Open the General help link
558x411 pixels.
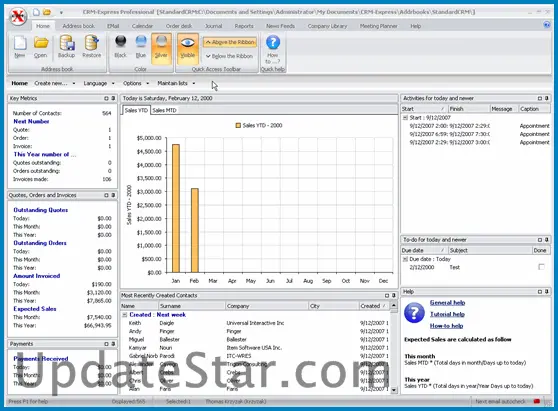[447, 303]
